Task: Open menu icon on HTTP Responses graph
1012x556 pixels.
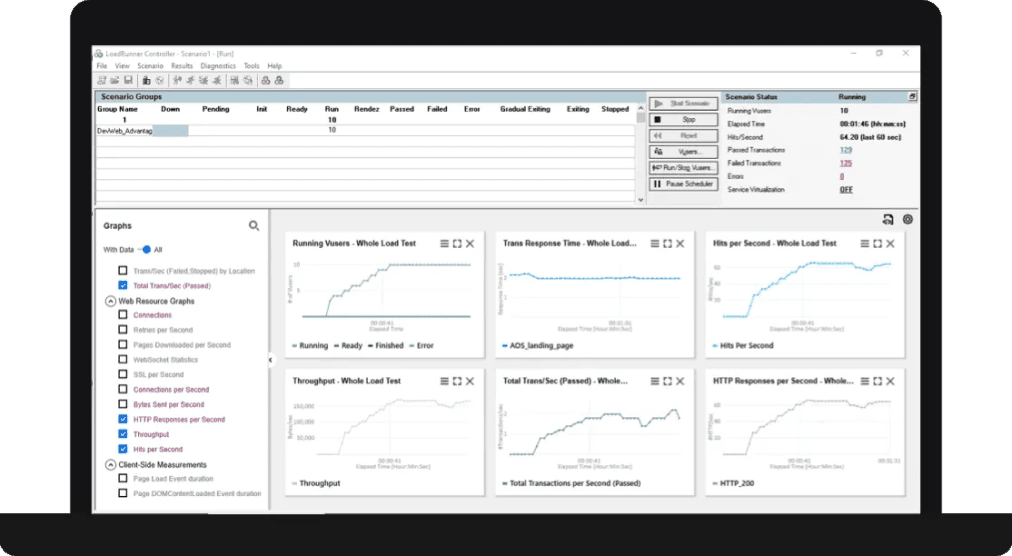Action: pyautogui.click(x=864, y=381)
